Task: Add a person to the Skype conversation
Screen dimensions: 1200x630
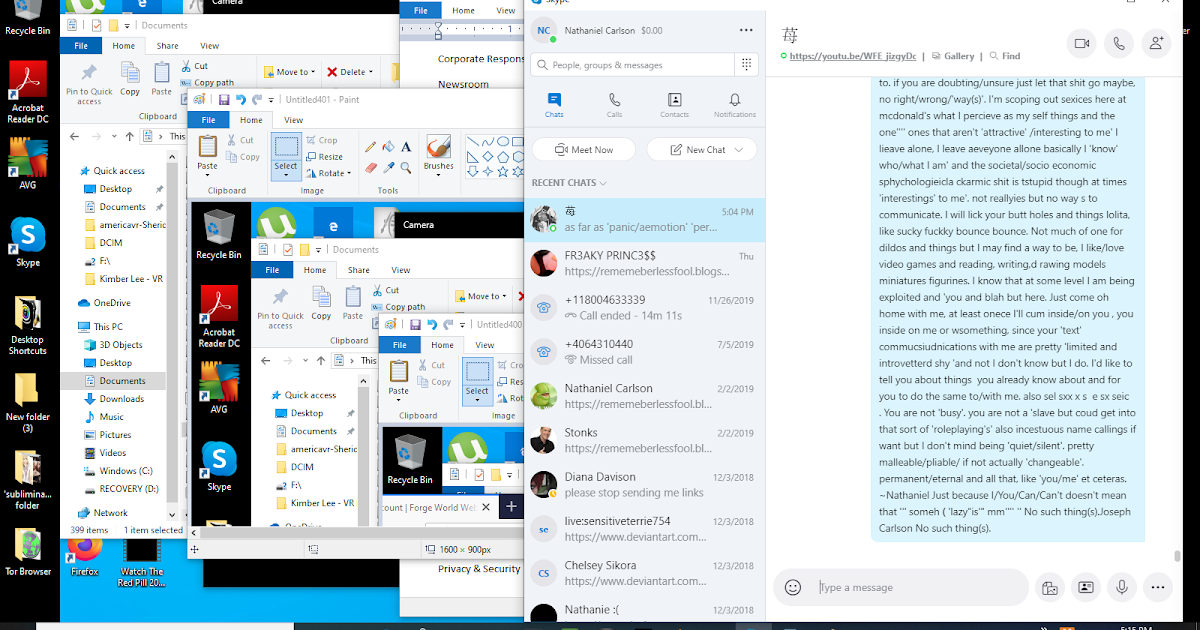Action: [1157, 43]
